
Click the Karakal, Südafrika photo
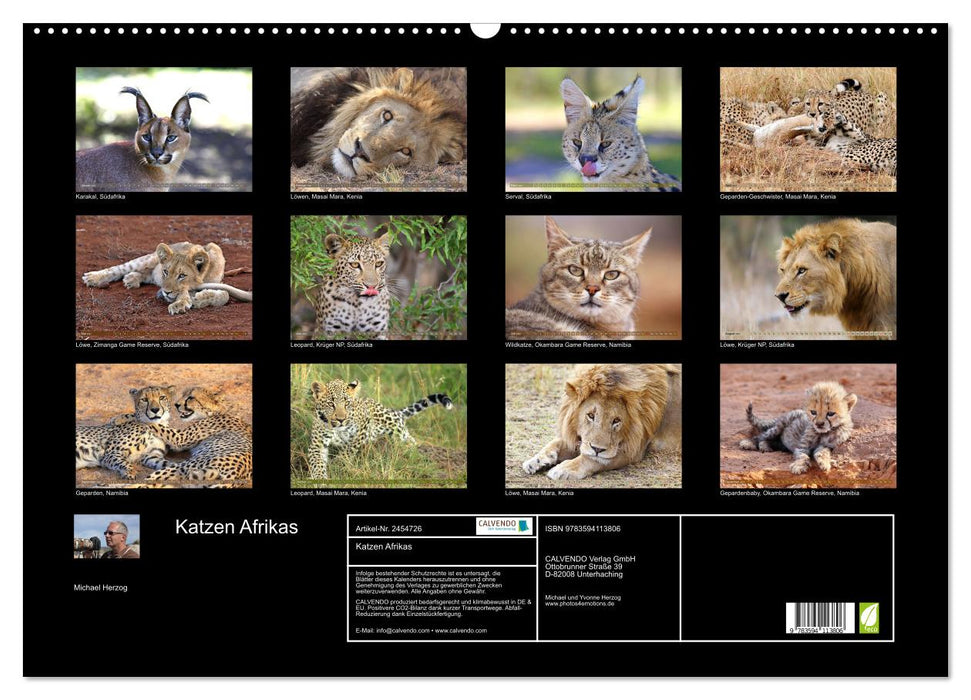point(163,129)
